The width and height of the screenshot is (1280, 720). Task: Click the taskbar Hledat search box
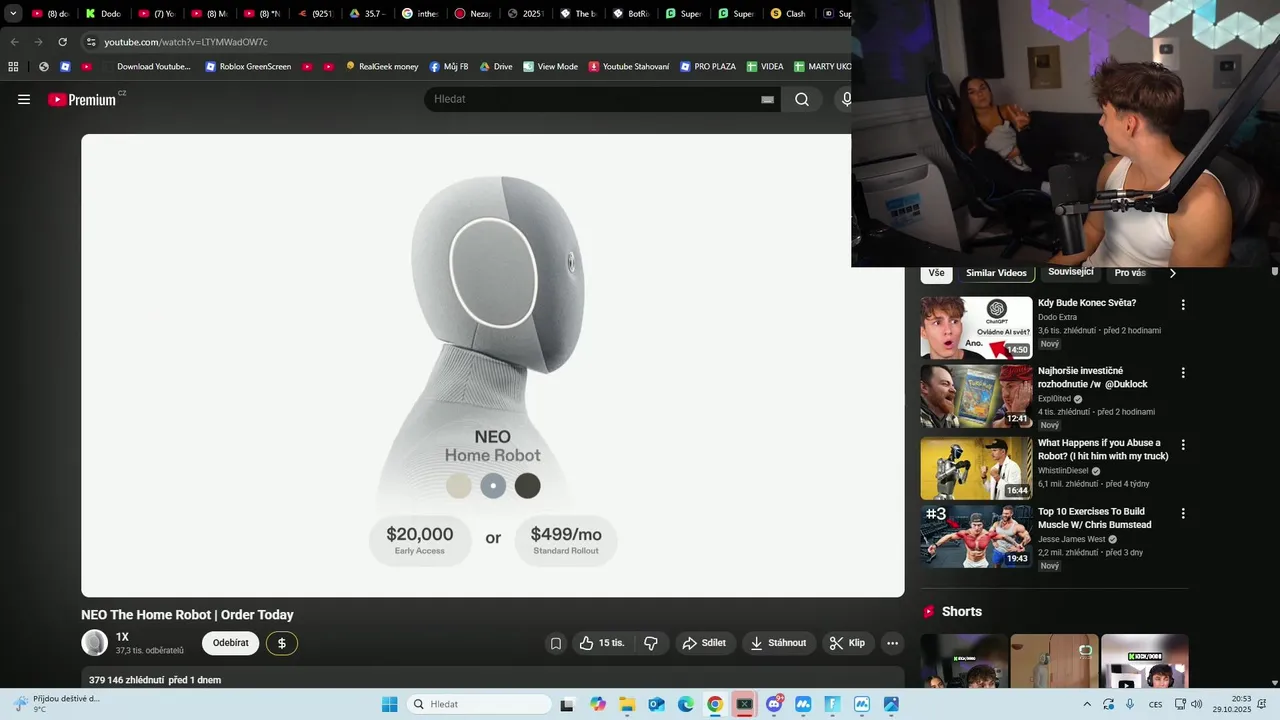pos(481,704)
